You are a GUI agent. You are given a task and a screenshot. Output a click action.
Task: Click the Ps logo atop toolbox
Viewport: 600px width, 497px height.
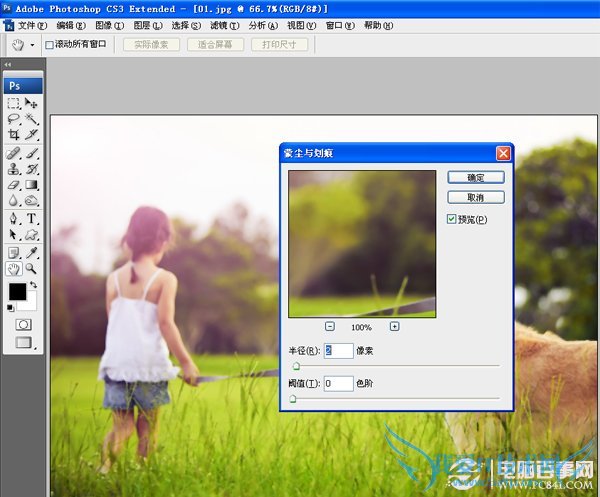(x=23, y=86)
